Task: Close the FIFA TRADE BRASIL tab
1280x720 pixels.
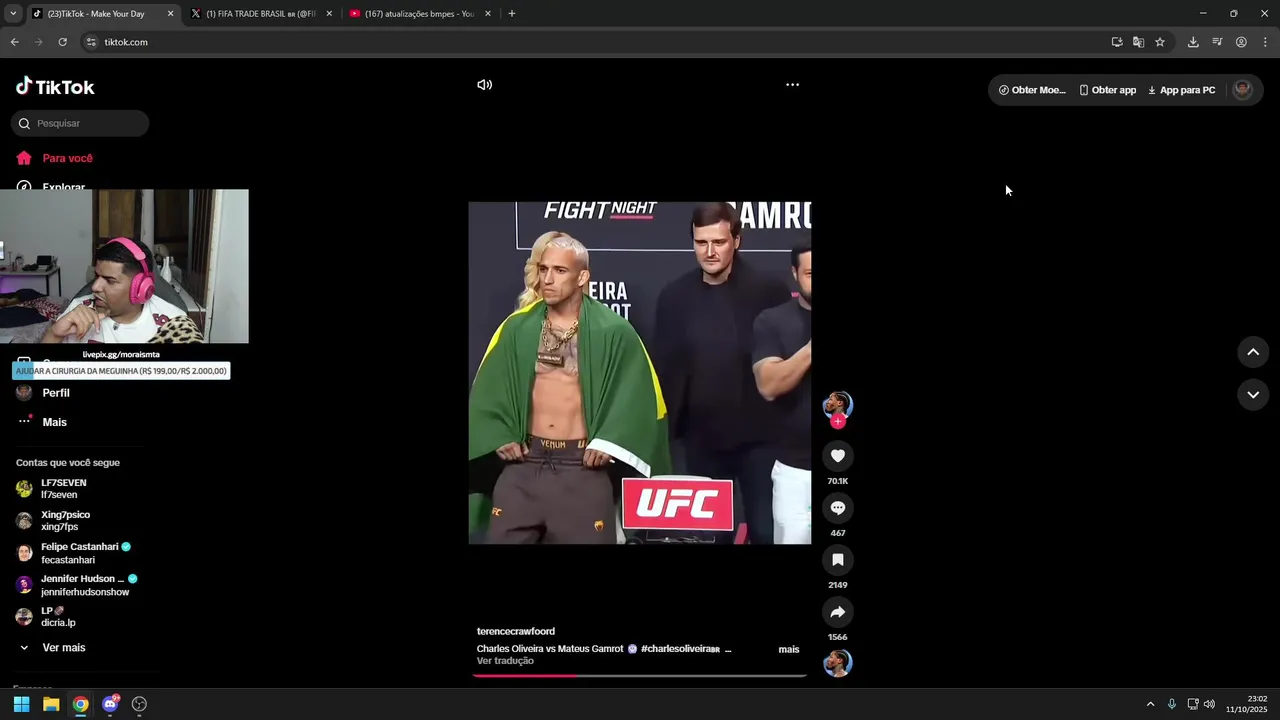Action: 329,14
